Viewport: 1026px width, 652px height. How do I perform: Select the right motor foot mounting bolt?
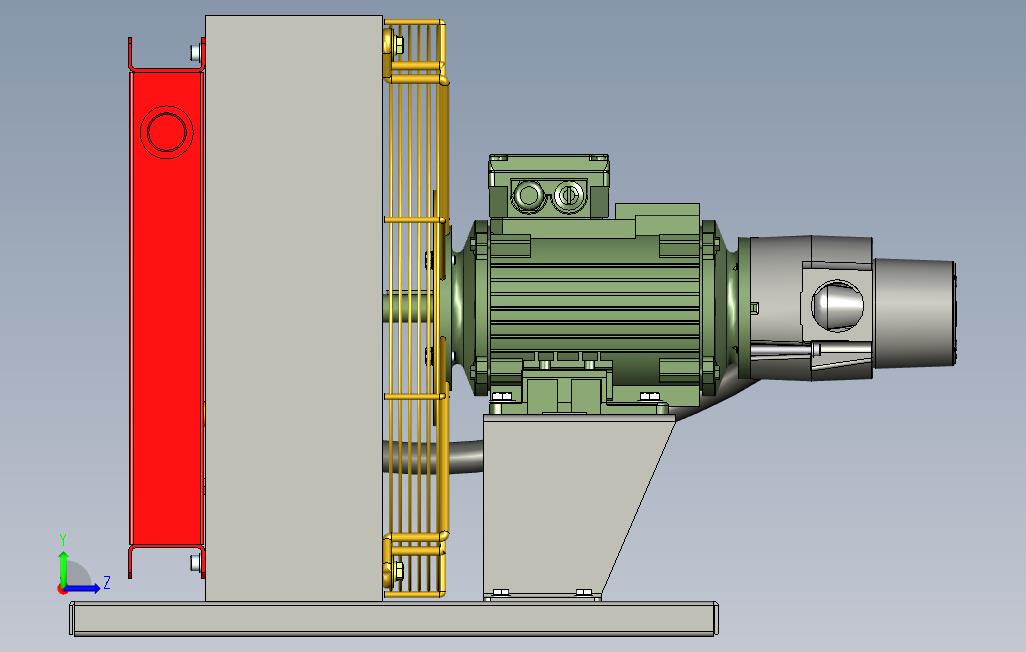[x=648, y=397]
